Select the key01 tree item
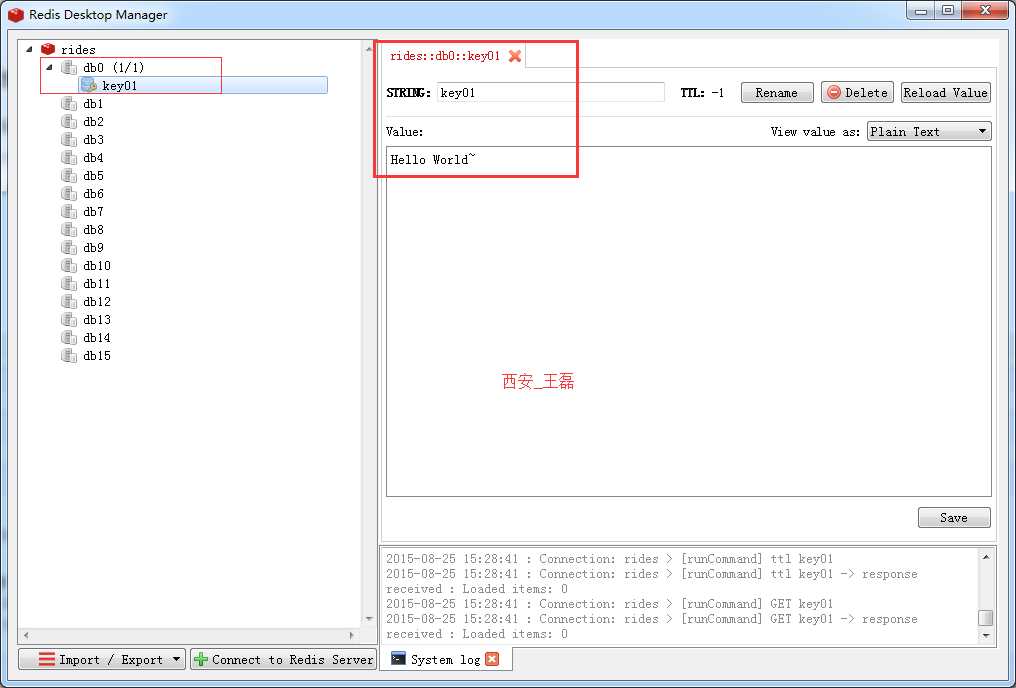1016x688 pixels. 203,86
